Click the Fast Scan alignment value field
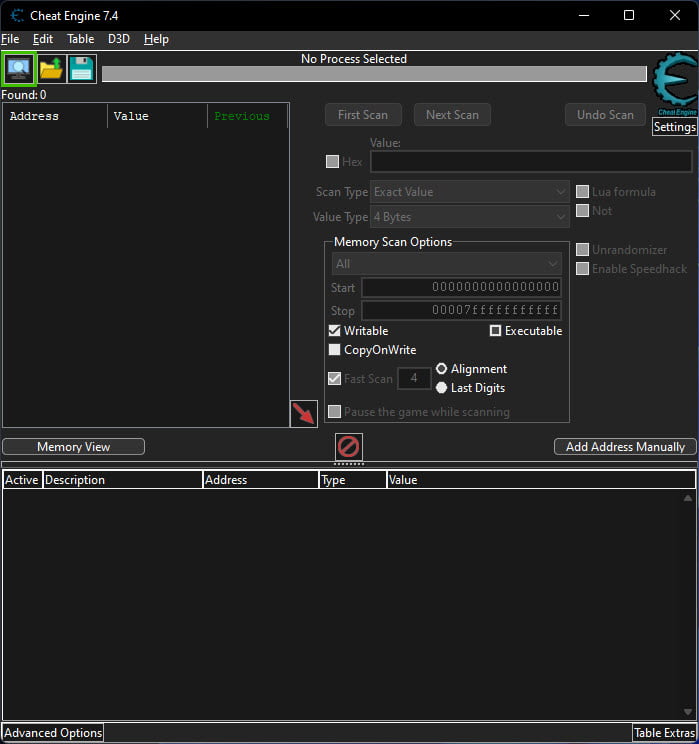The width and height of the screenshot is (699, 744). (x=414, y=378)
